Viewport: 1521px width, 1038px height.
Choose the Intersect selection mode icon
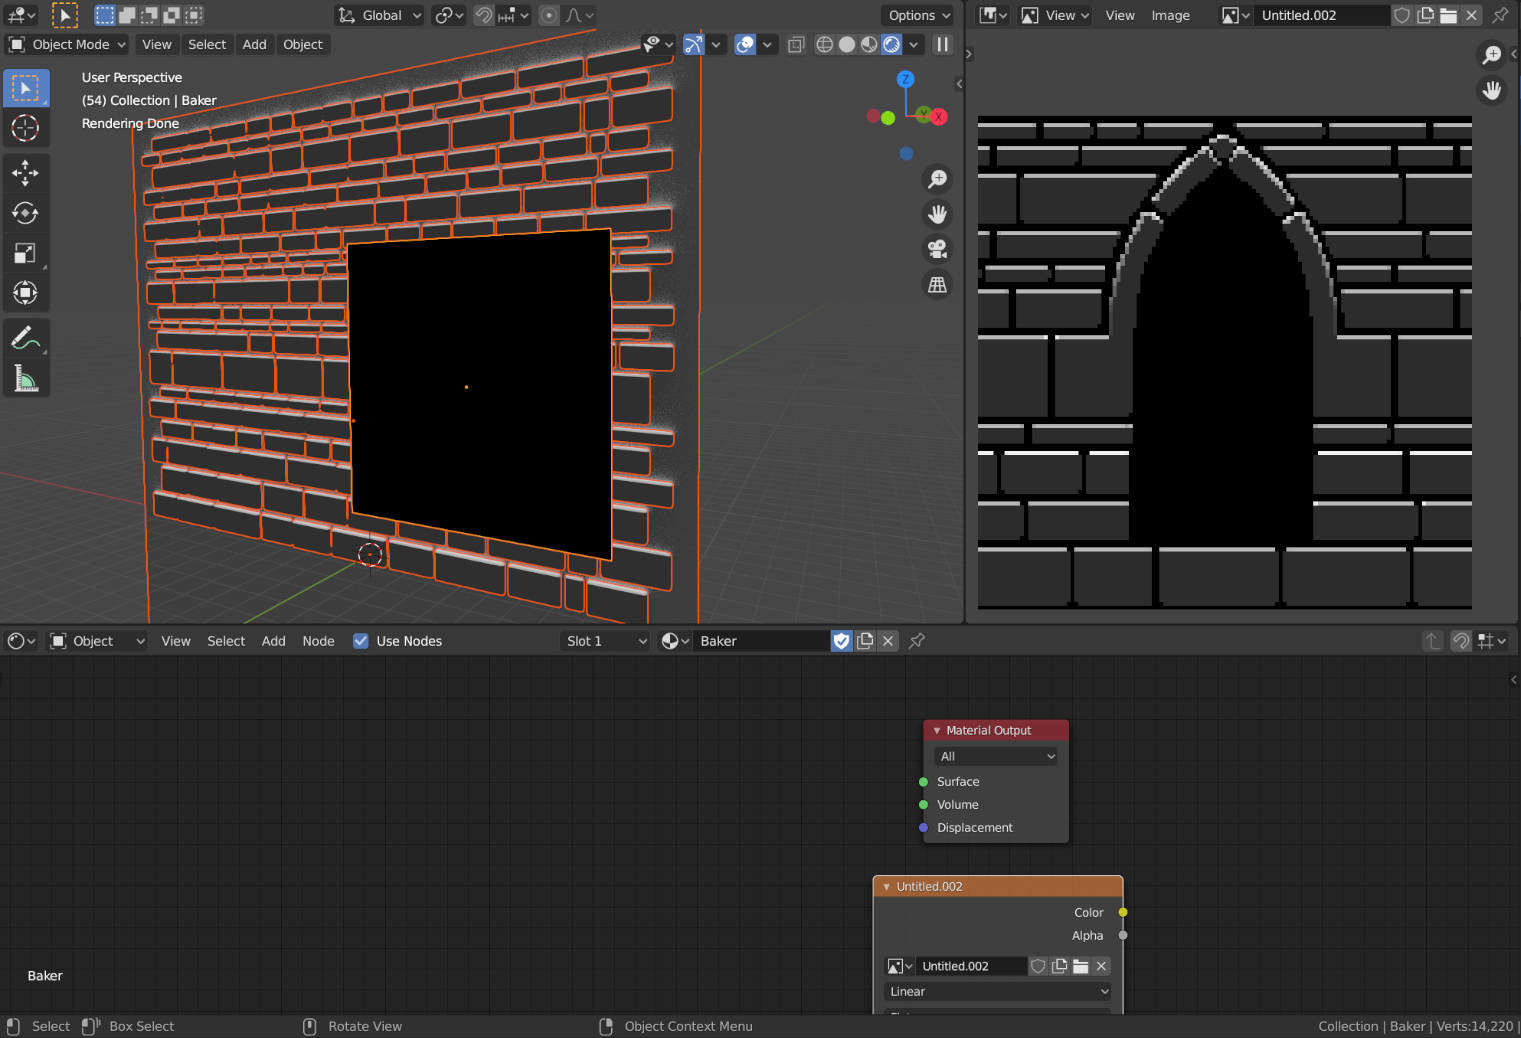(x=193, y=15)
